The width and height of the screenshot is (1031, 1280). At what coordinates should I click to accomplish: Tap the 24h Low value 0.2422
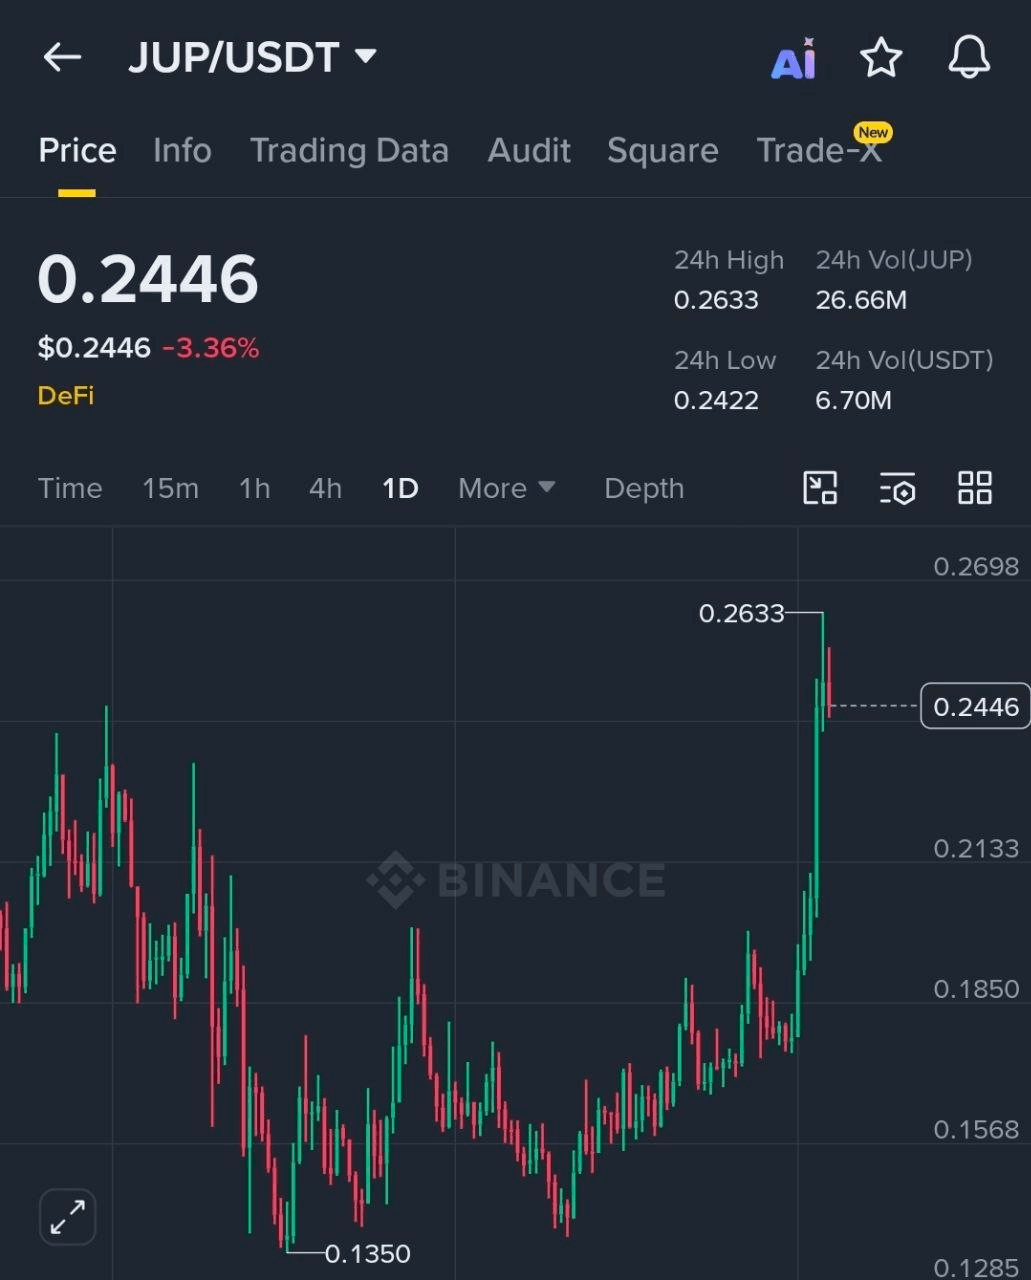point(716,401)
